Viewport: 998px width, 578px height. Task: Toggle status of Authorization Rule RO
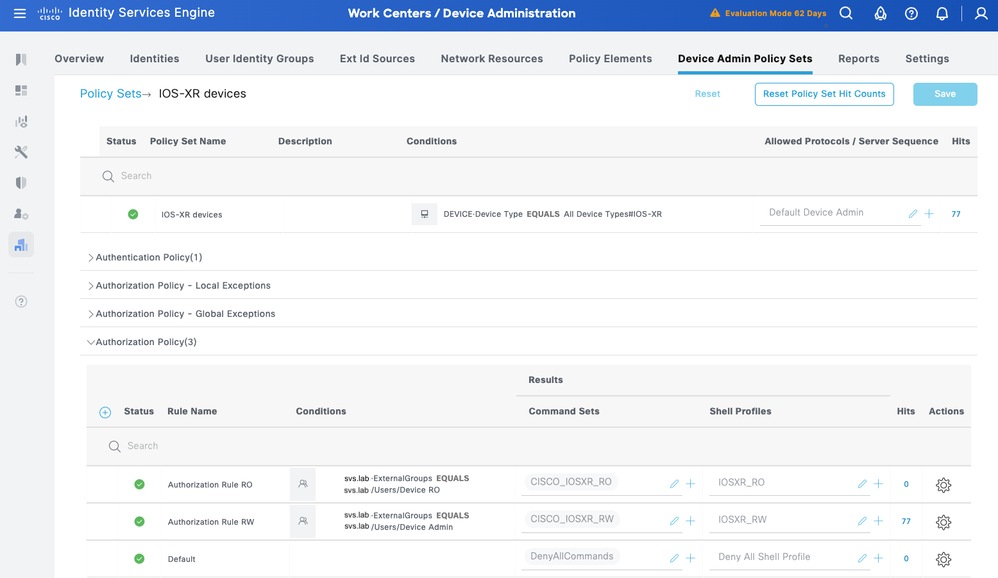pos(139,485)
